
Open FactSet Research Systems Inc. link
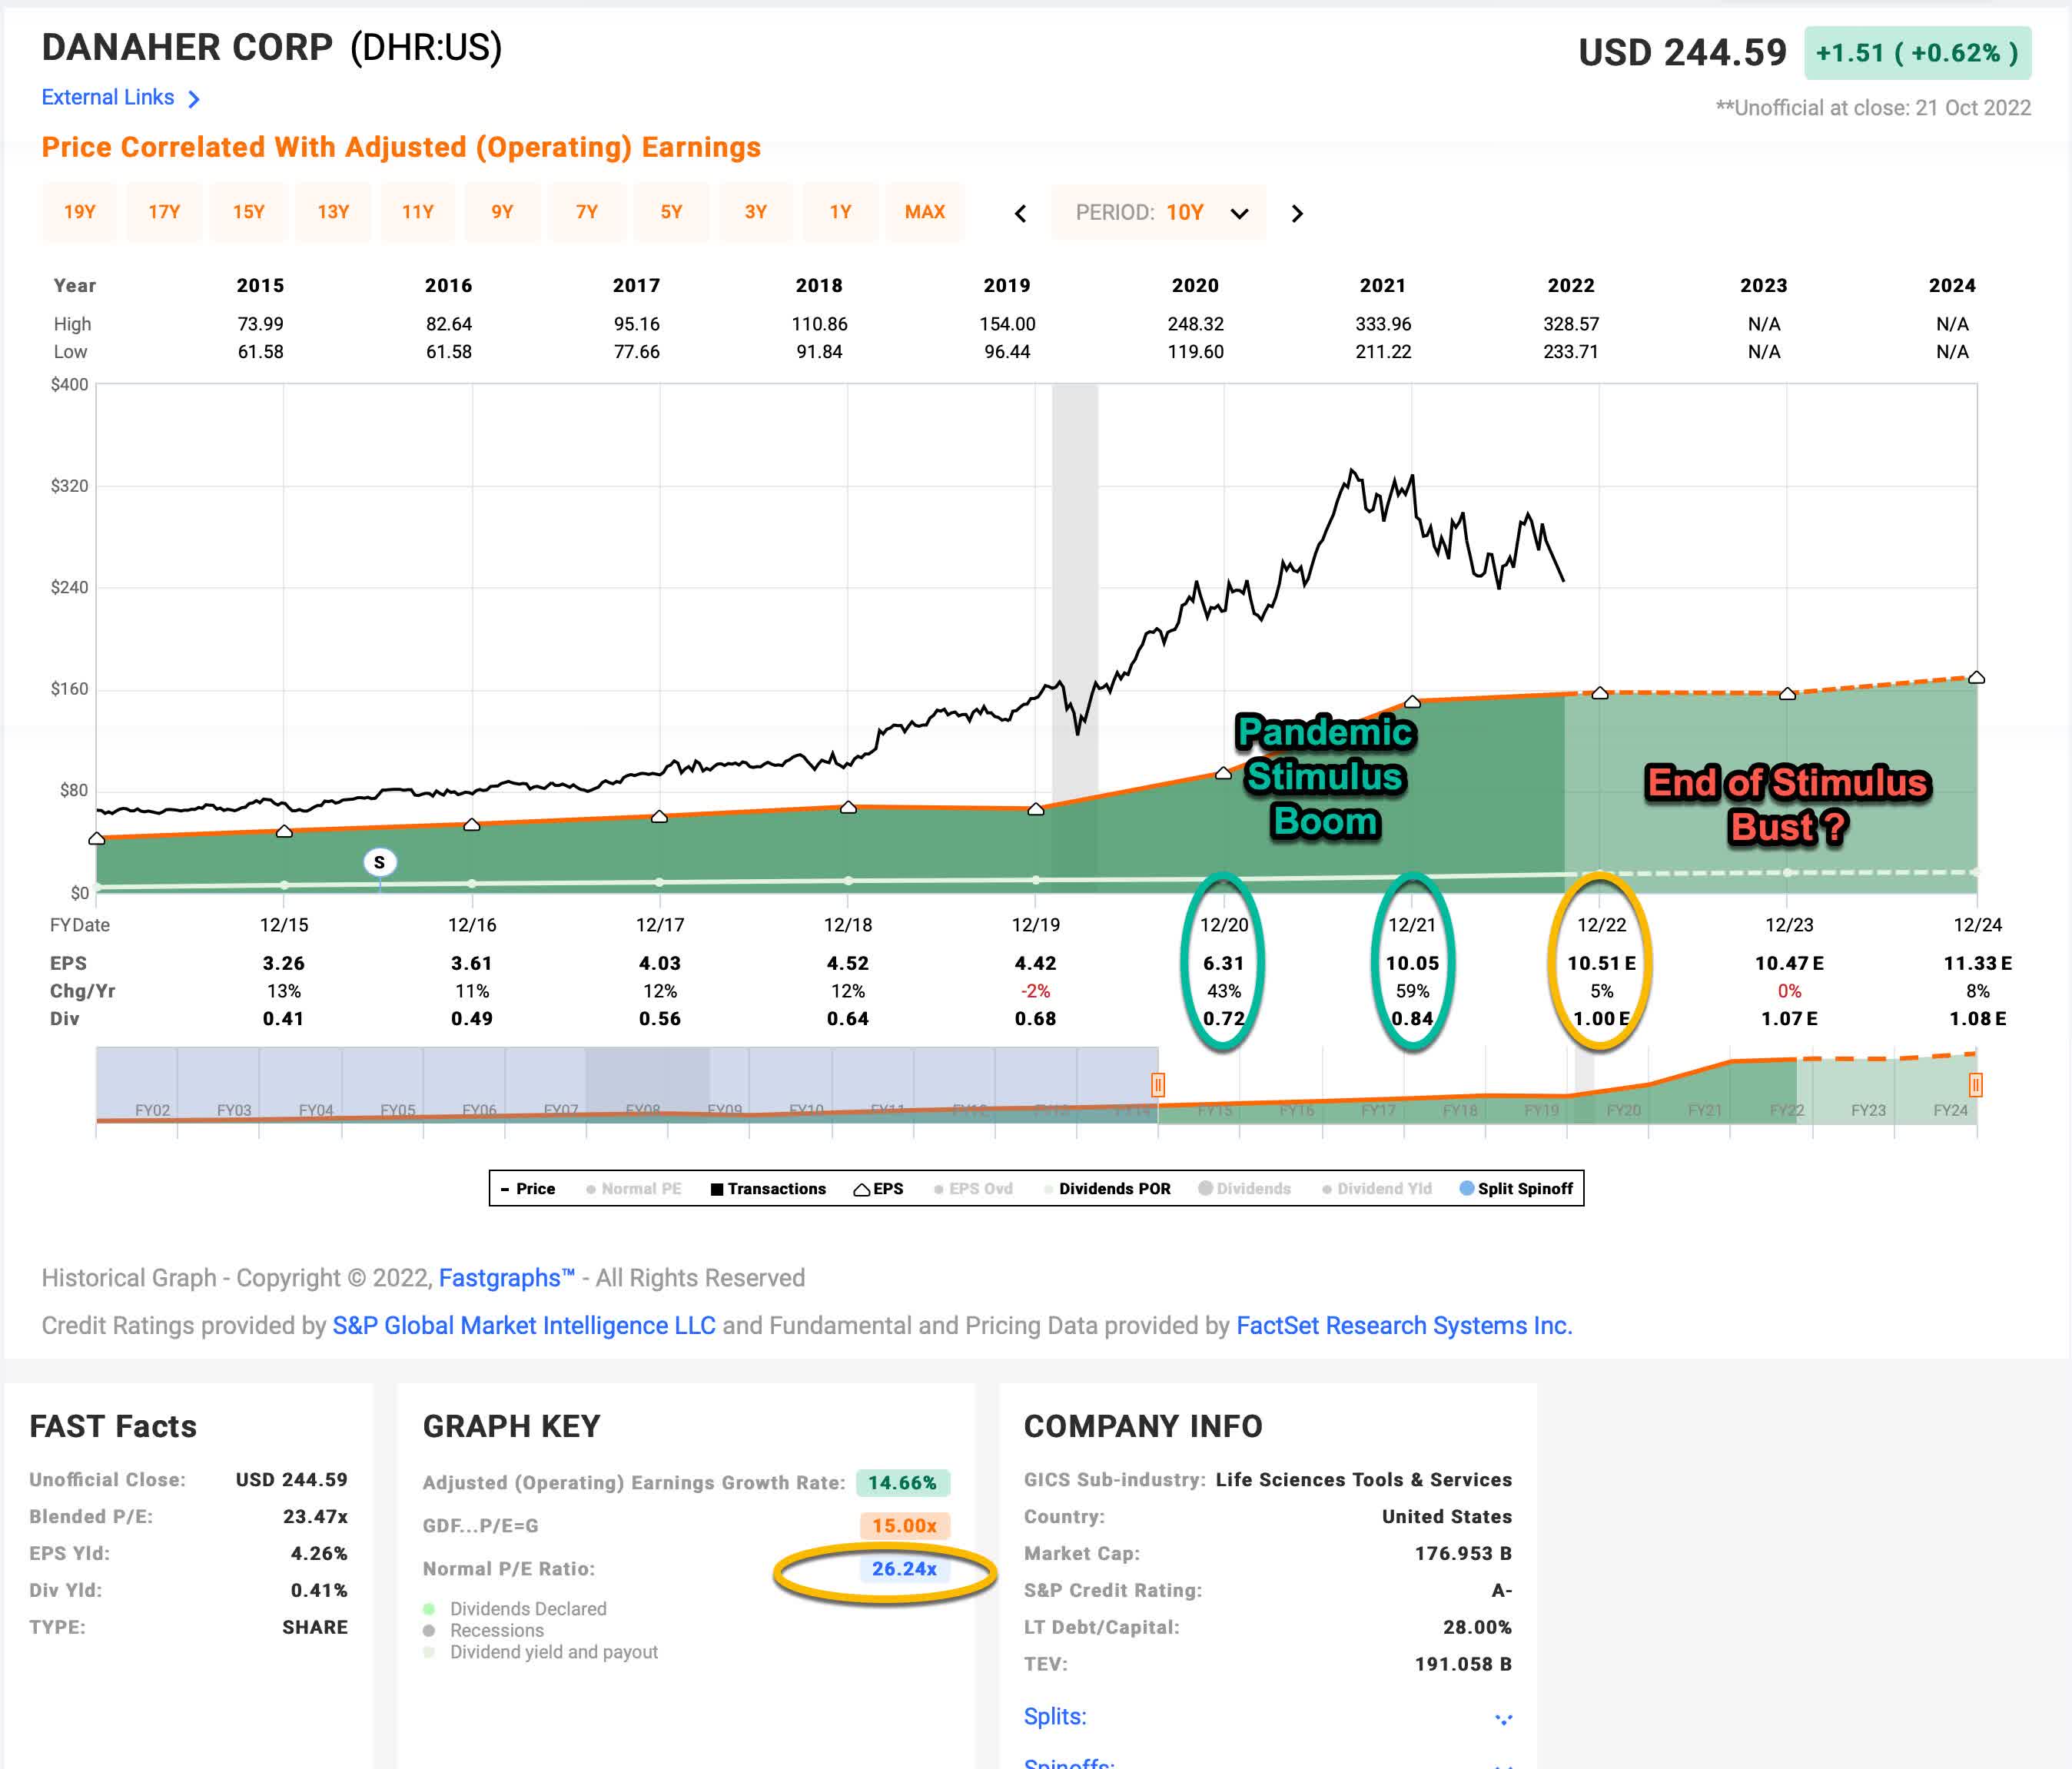(x=1404, y=1325)
